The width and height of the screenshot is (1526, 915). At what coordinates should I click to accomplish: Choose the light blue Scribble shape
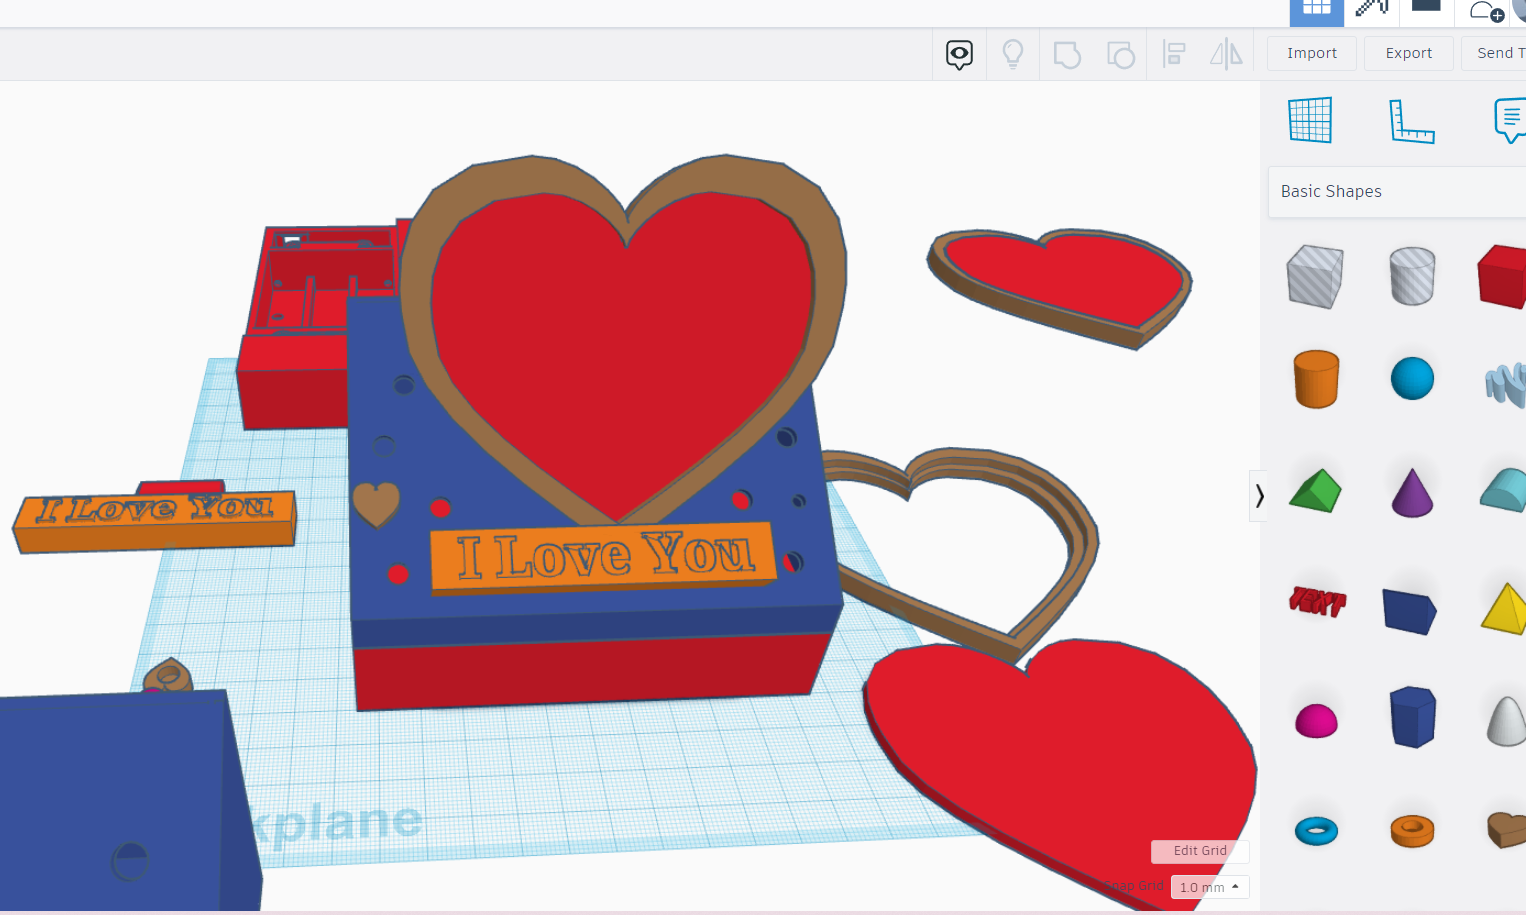(x=1506, y=384)
